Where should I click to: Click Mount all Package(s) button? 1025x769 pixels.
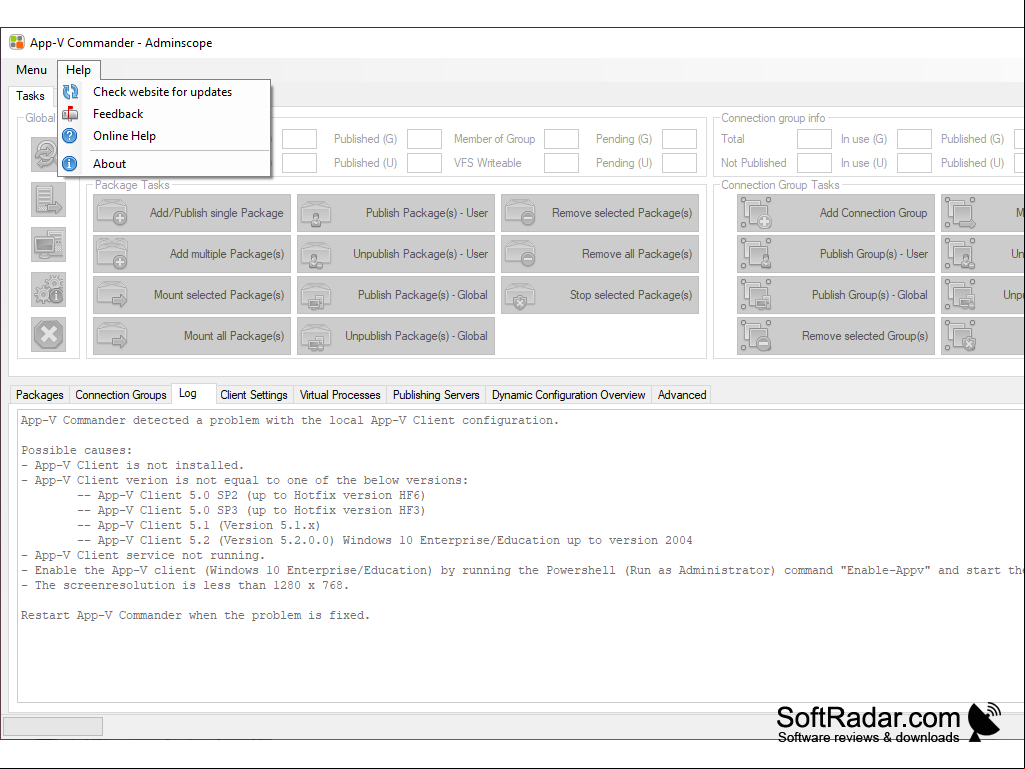point(192,336)
